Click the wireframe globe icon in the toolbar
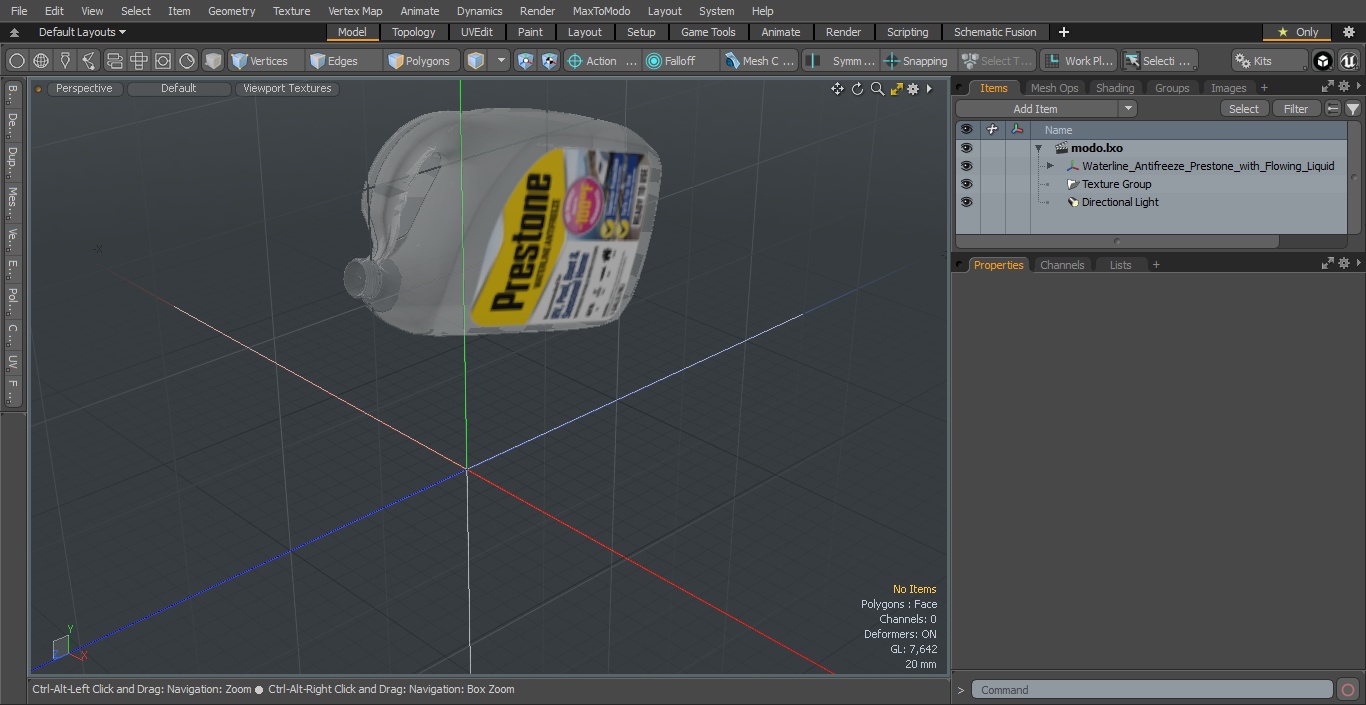The width and height of the screenshot is (1366, 705). (x=41, y=61)
